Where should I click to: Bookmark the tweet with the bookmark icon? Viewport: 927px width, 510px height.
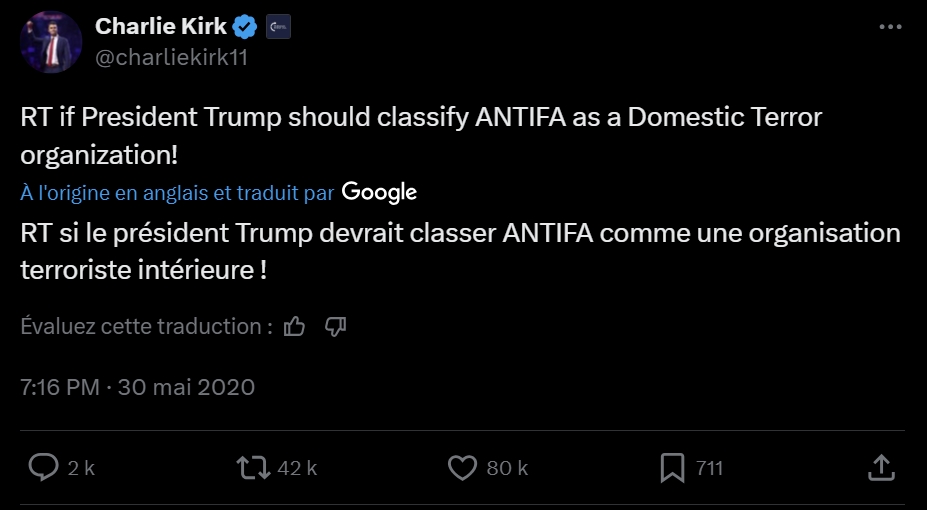673,467
